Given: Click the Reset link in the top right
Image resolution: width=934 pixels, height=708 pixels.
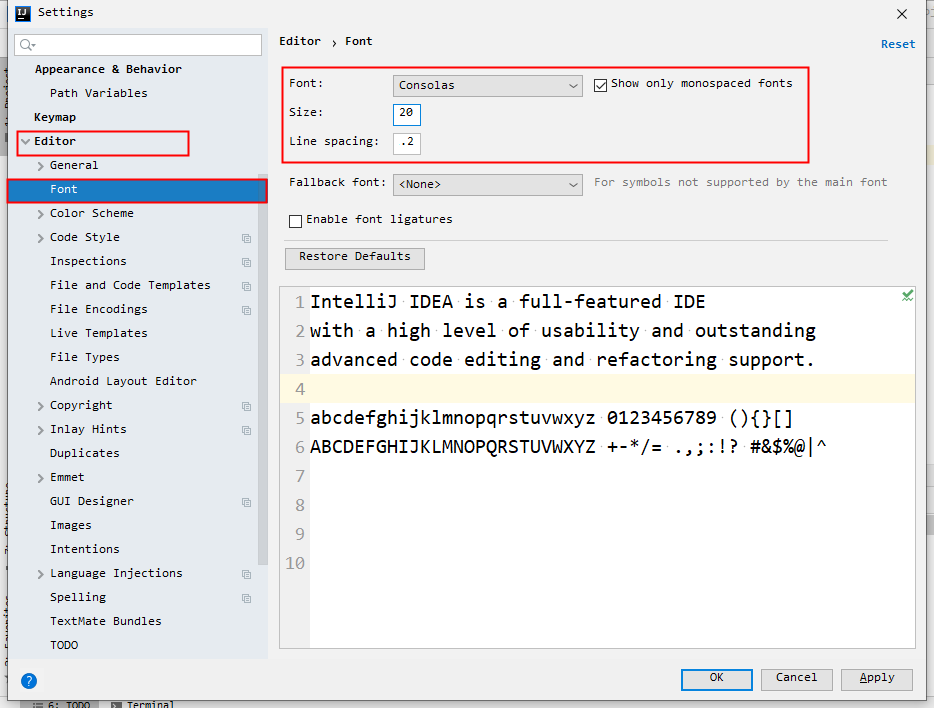Looking at the screenshot, I should [897, 43].
